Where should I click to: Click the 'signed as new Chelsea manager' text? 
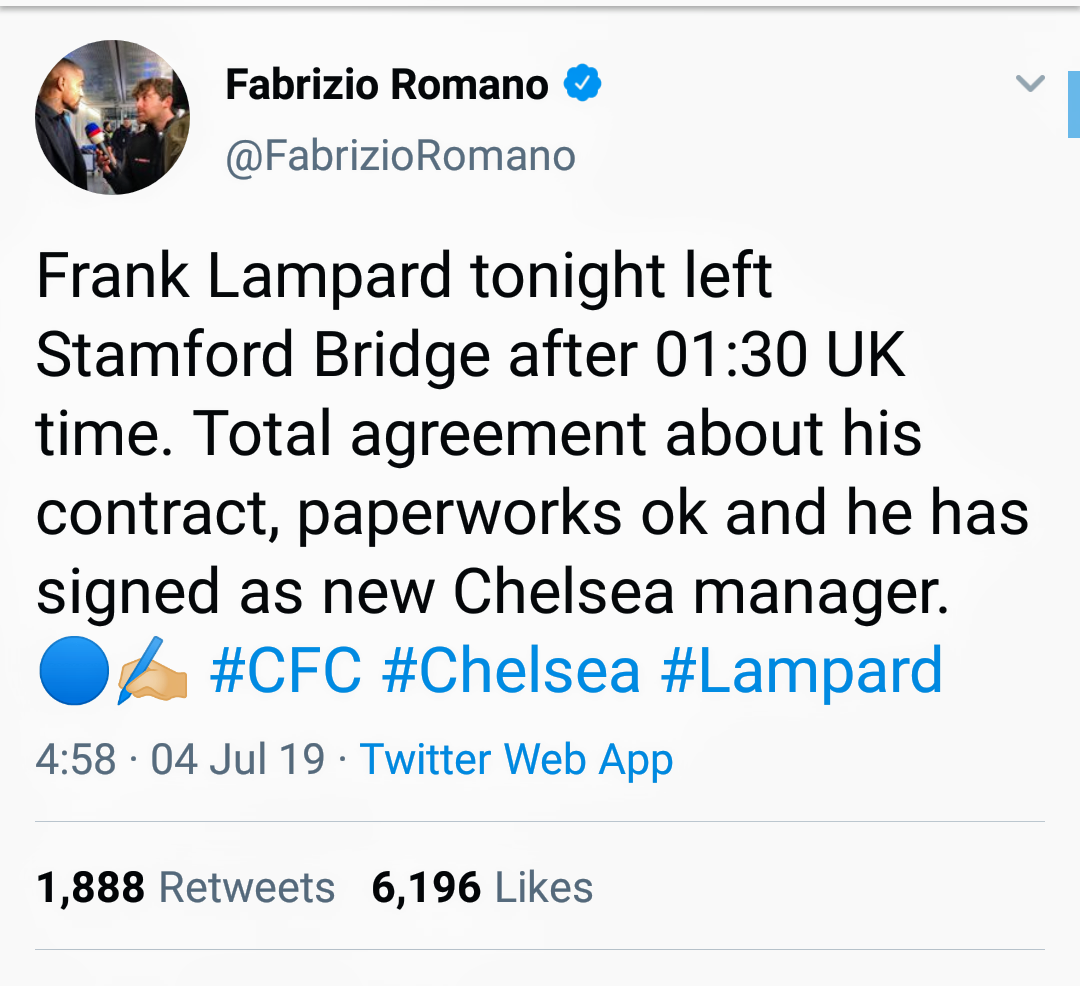pos(490,592)
